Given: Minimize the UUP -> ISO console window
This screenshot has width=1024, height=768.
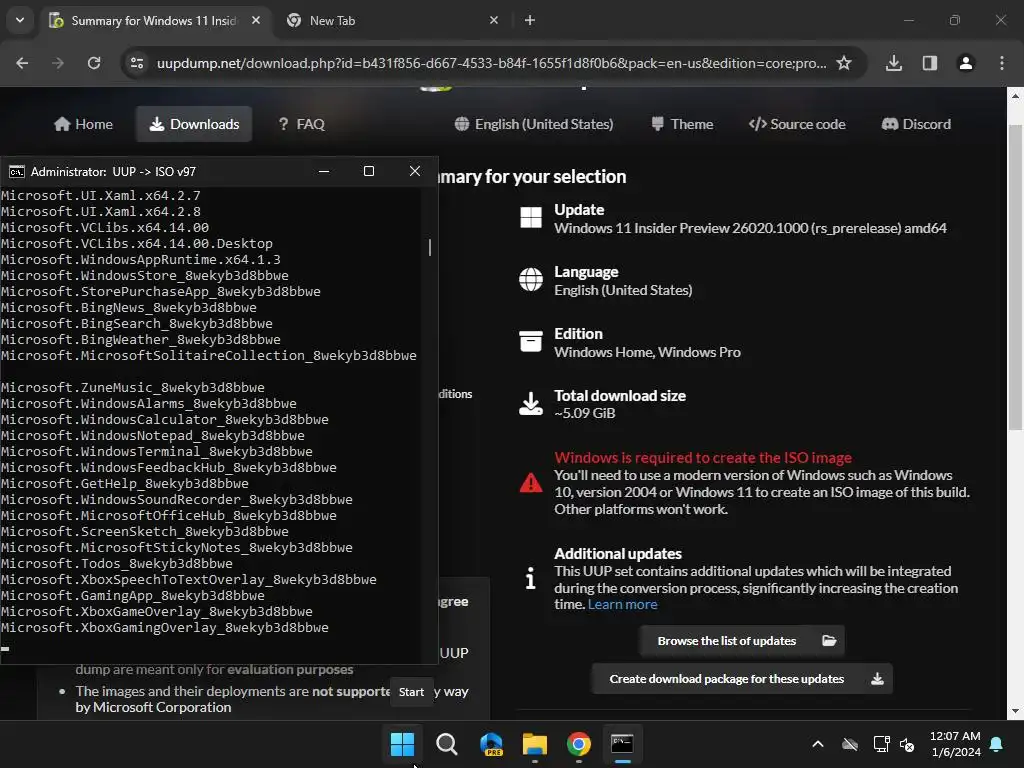Looking at the screenshot, I should (324, 171).
